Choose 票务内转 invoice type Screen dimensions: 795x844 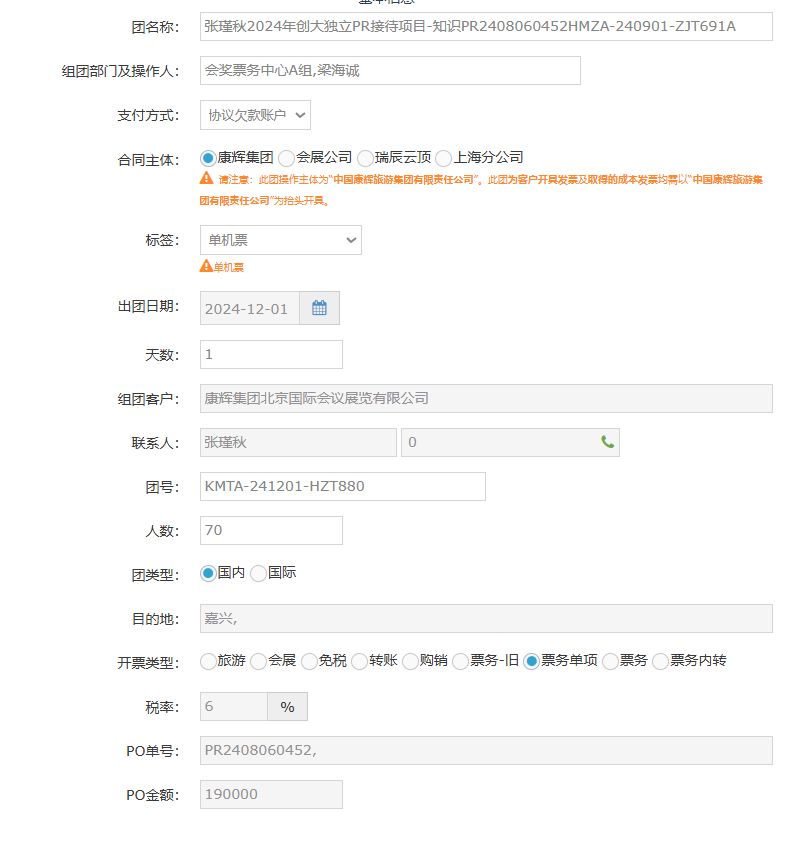660,661
